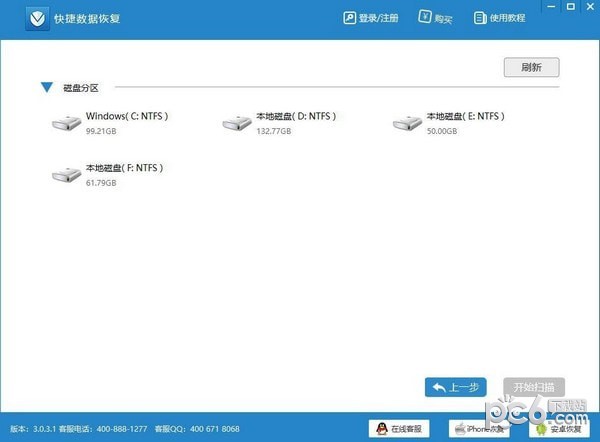Select the F: local disk icon

[66, 175]
